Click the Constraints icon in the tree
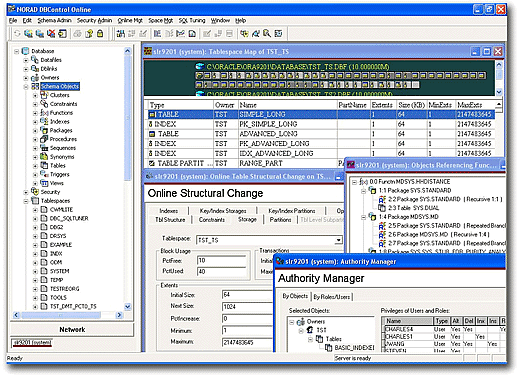Image resolution: width=520 pixels, height=378 pixels. click(x=44, y=104)
